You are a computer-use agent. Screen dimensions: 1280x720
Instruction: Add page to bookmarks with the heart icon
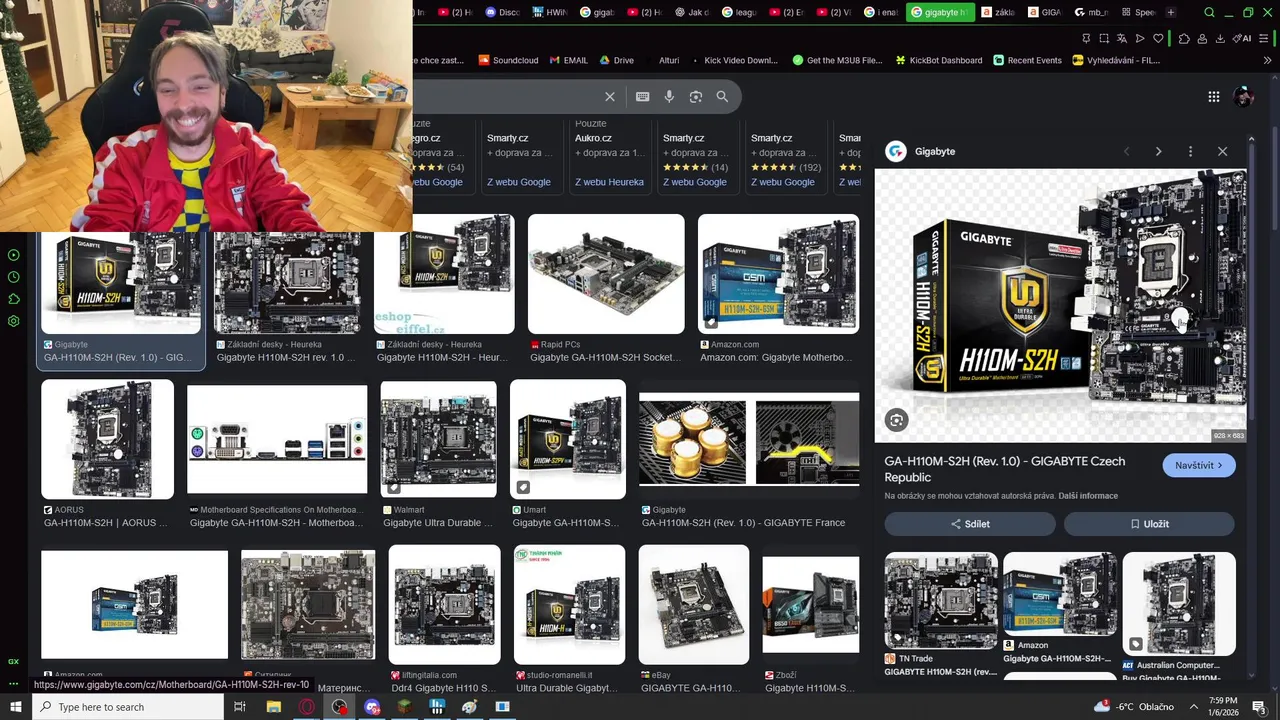click(x=1159, y=38)
